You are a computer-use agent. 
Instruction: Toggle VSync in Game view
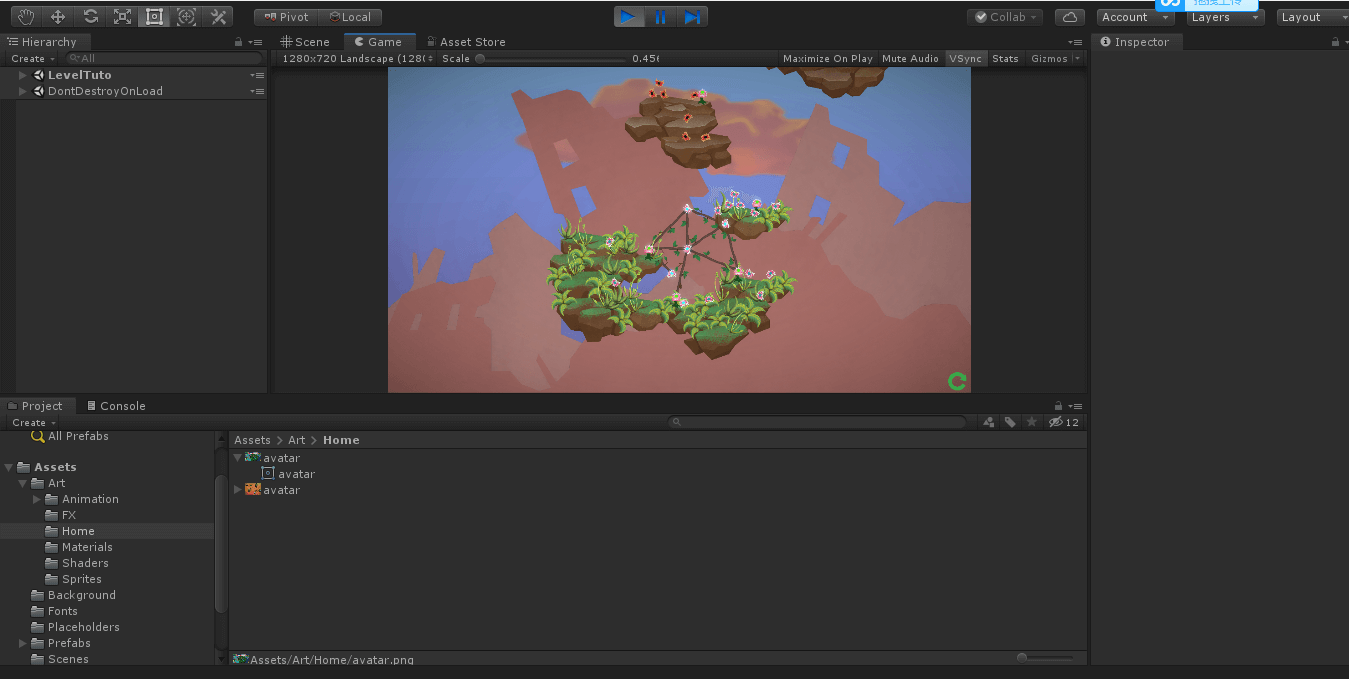(965, 58)
